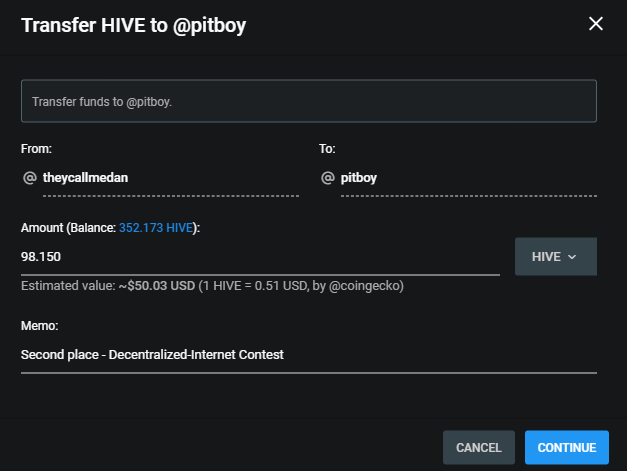The width and height of the screenshot is (627, 471).
Task: Click the To field pitboy
Action: [x=469, y=178]
